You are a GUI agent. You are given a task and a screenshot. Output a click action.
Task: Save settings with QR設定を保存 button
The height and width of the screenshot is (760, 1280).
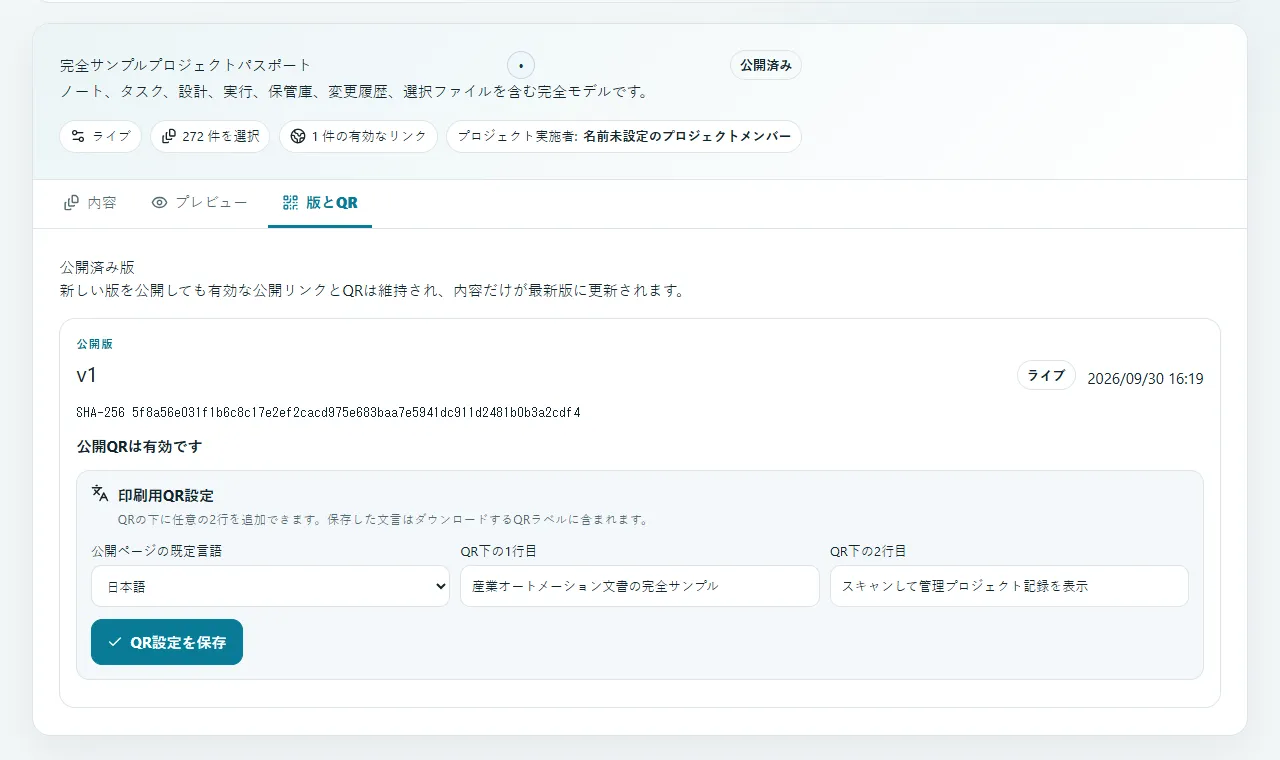point(167,642)
